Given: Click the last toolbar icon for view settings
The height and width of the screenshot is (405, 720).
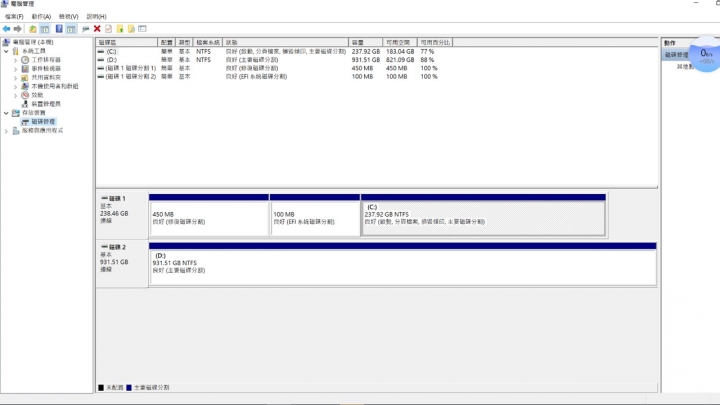Looking at the screenshot, I should click(142, 29).
